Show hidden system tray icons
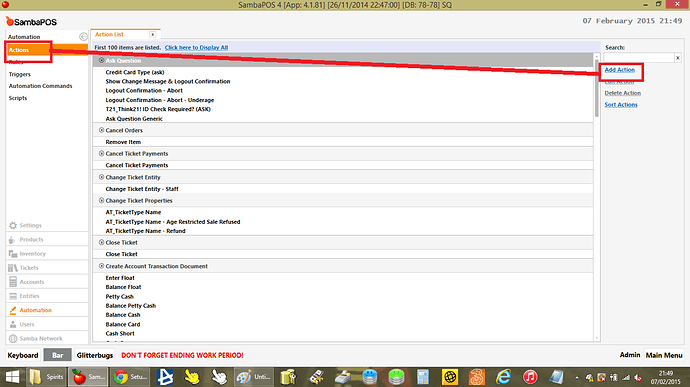Viewport: 690px width, 387px height. tap(577, 378)
